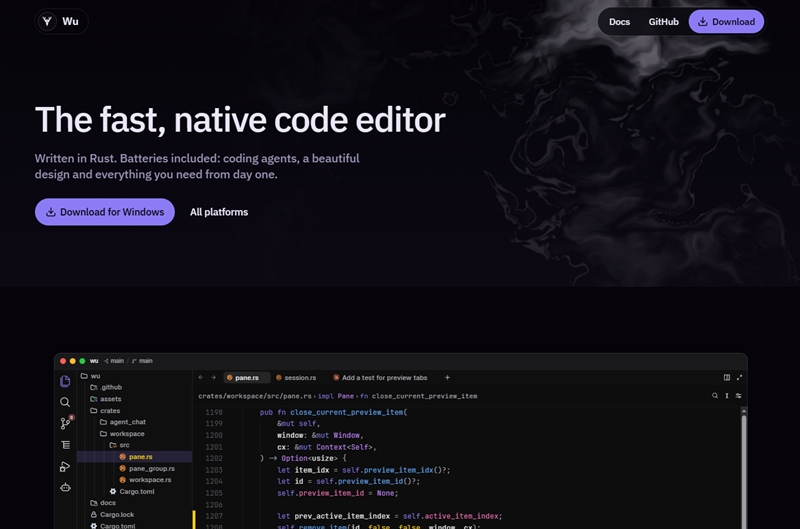Open the Agent robot panel icon
The width and height of the screenshot is (800, 529).
pyautogui.click(x=65, y=488)
